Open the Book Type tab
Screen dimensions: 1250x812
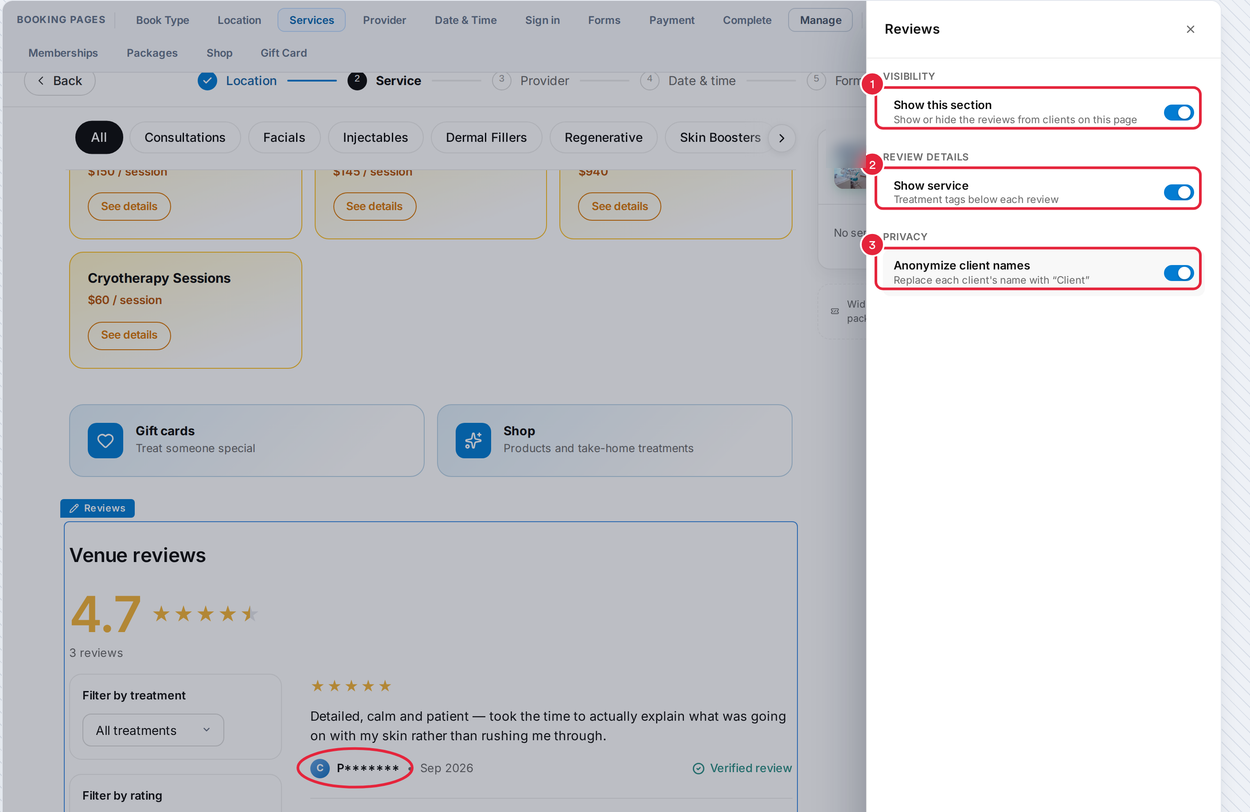point(162,20)
